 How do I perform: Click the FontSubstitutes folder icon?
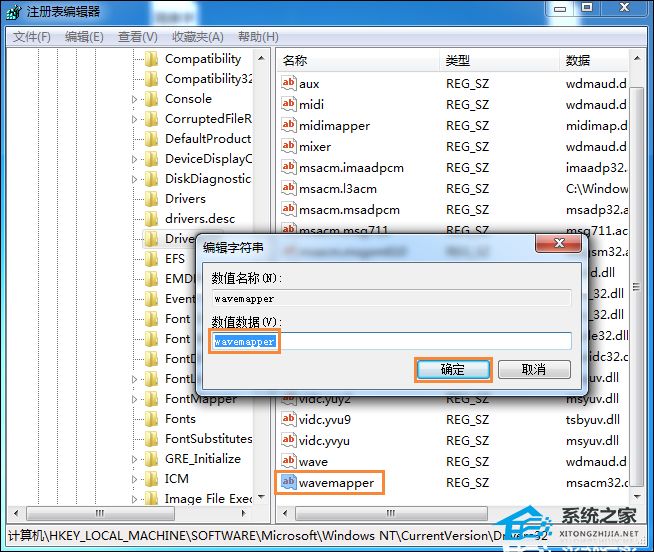[x=151, y=439]
